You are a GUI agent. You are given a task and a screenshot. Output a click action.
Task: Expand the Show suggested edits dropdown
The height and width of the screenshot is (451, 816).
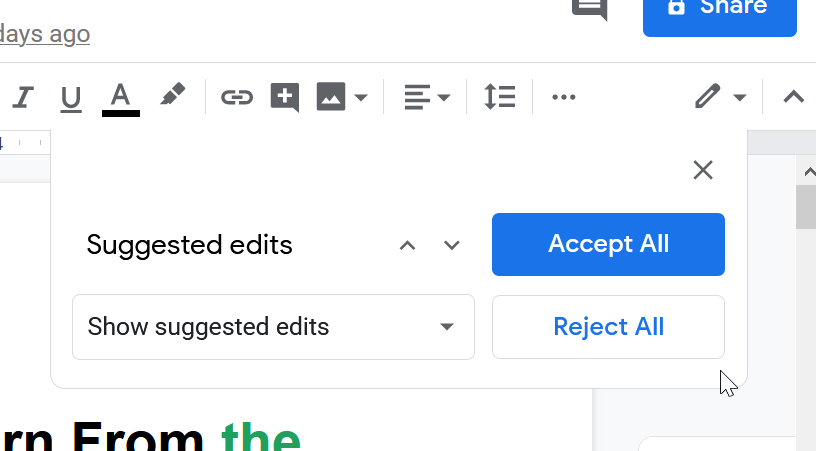(x=273, y=327)
